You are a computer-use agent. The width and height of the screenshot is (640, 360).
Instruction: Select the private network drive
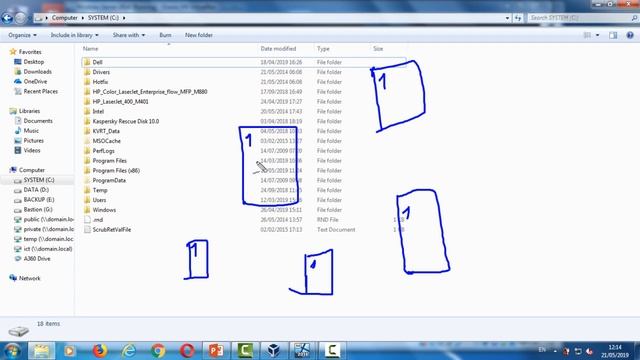click(44, 229)
